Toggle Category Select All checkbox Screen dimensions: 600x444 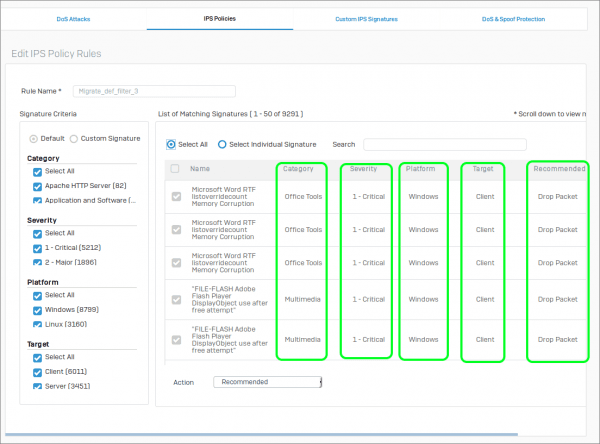pos(37,172)
